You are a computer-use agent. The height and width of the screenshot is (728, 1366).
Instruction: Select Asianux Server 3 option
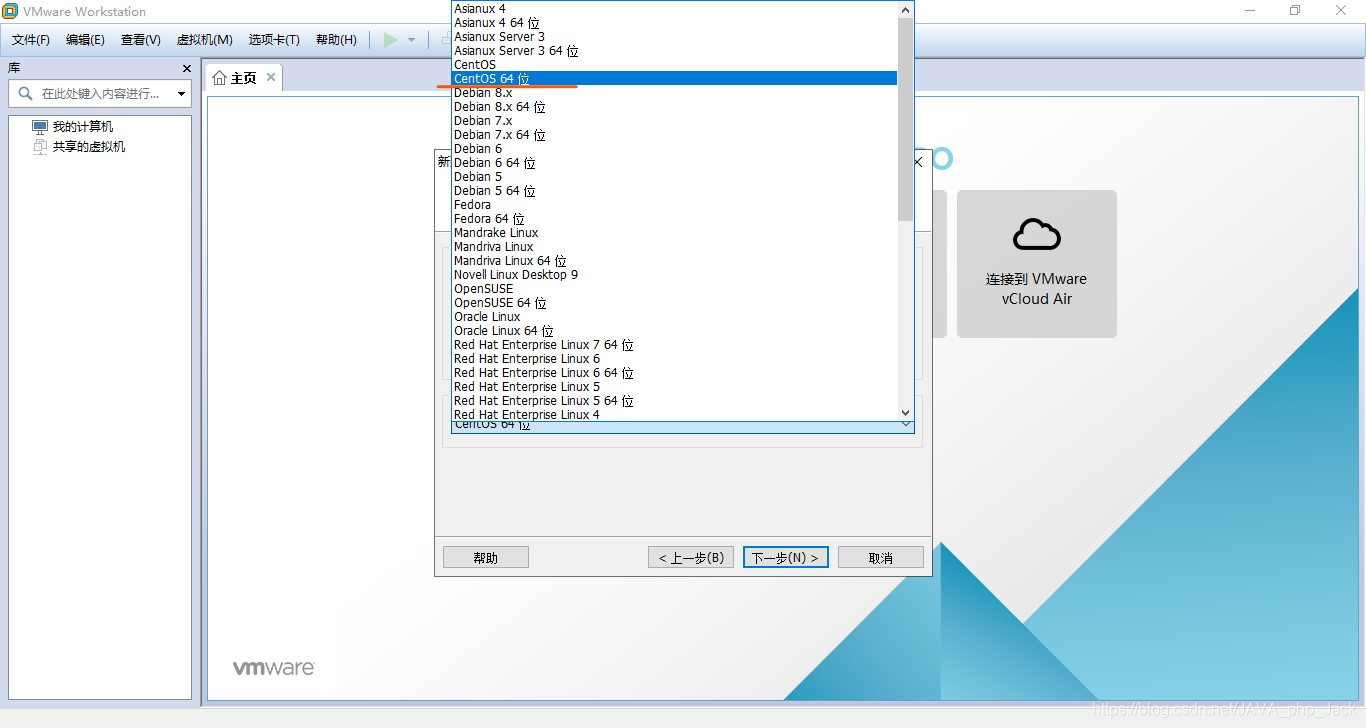click(x=675, y=36)
